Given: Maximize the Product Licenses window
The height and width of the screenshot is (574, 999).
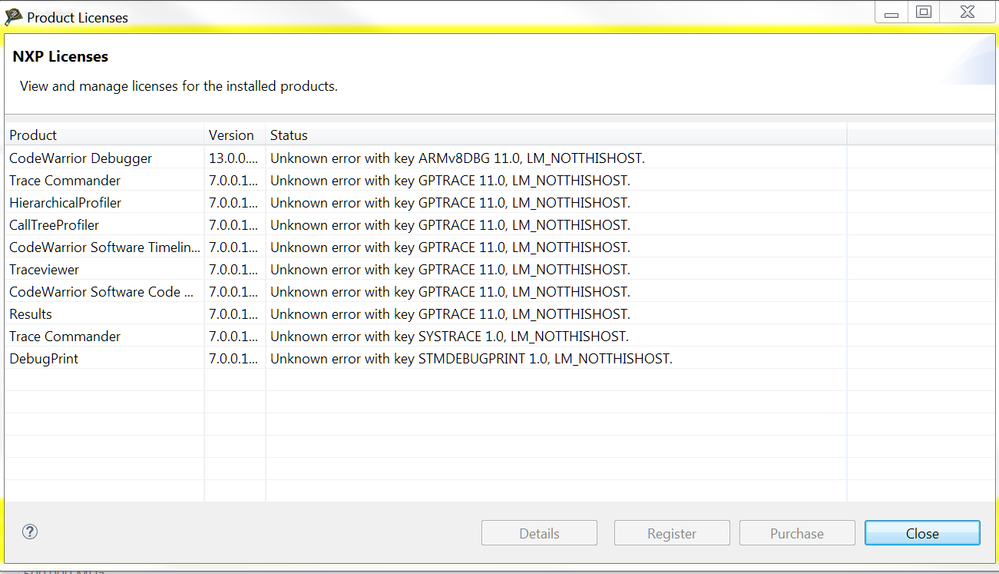Looking at the screenshot, I should 924,12.
